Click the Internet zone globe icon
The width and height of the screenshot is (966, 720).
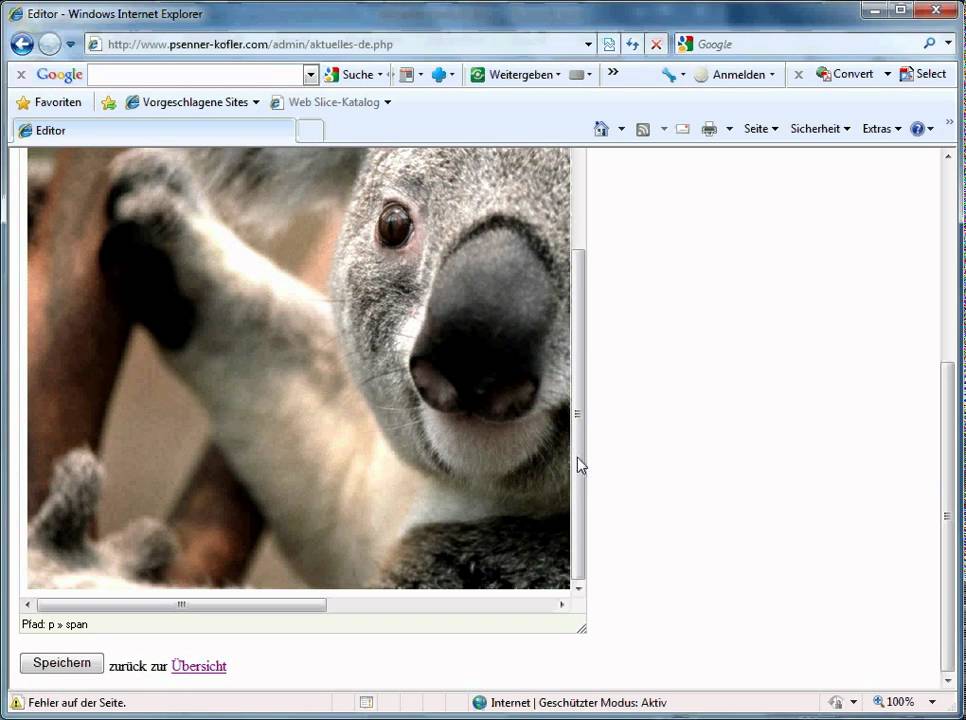point(479,702)
